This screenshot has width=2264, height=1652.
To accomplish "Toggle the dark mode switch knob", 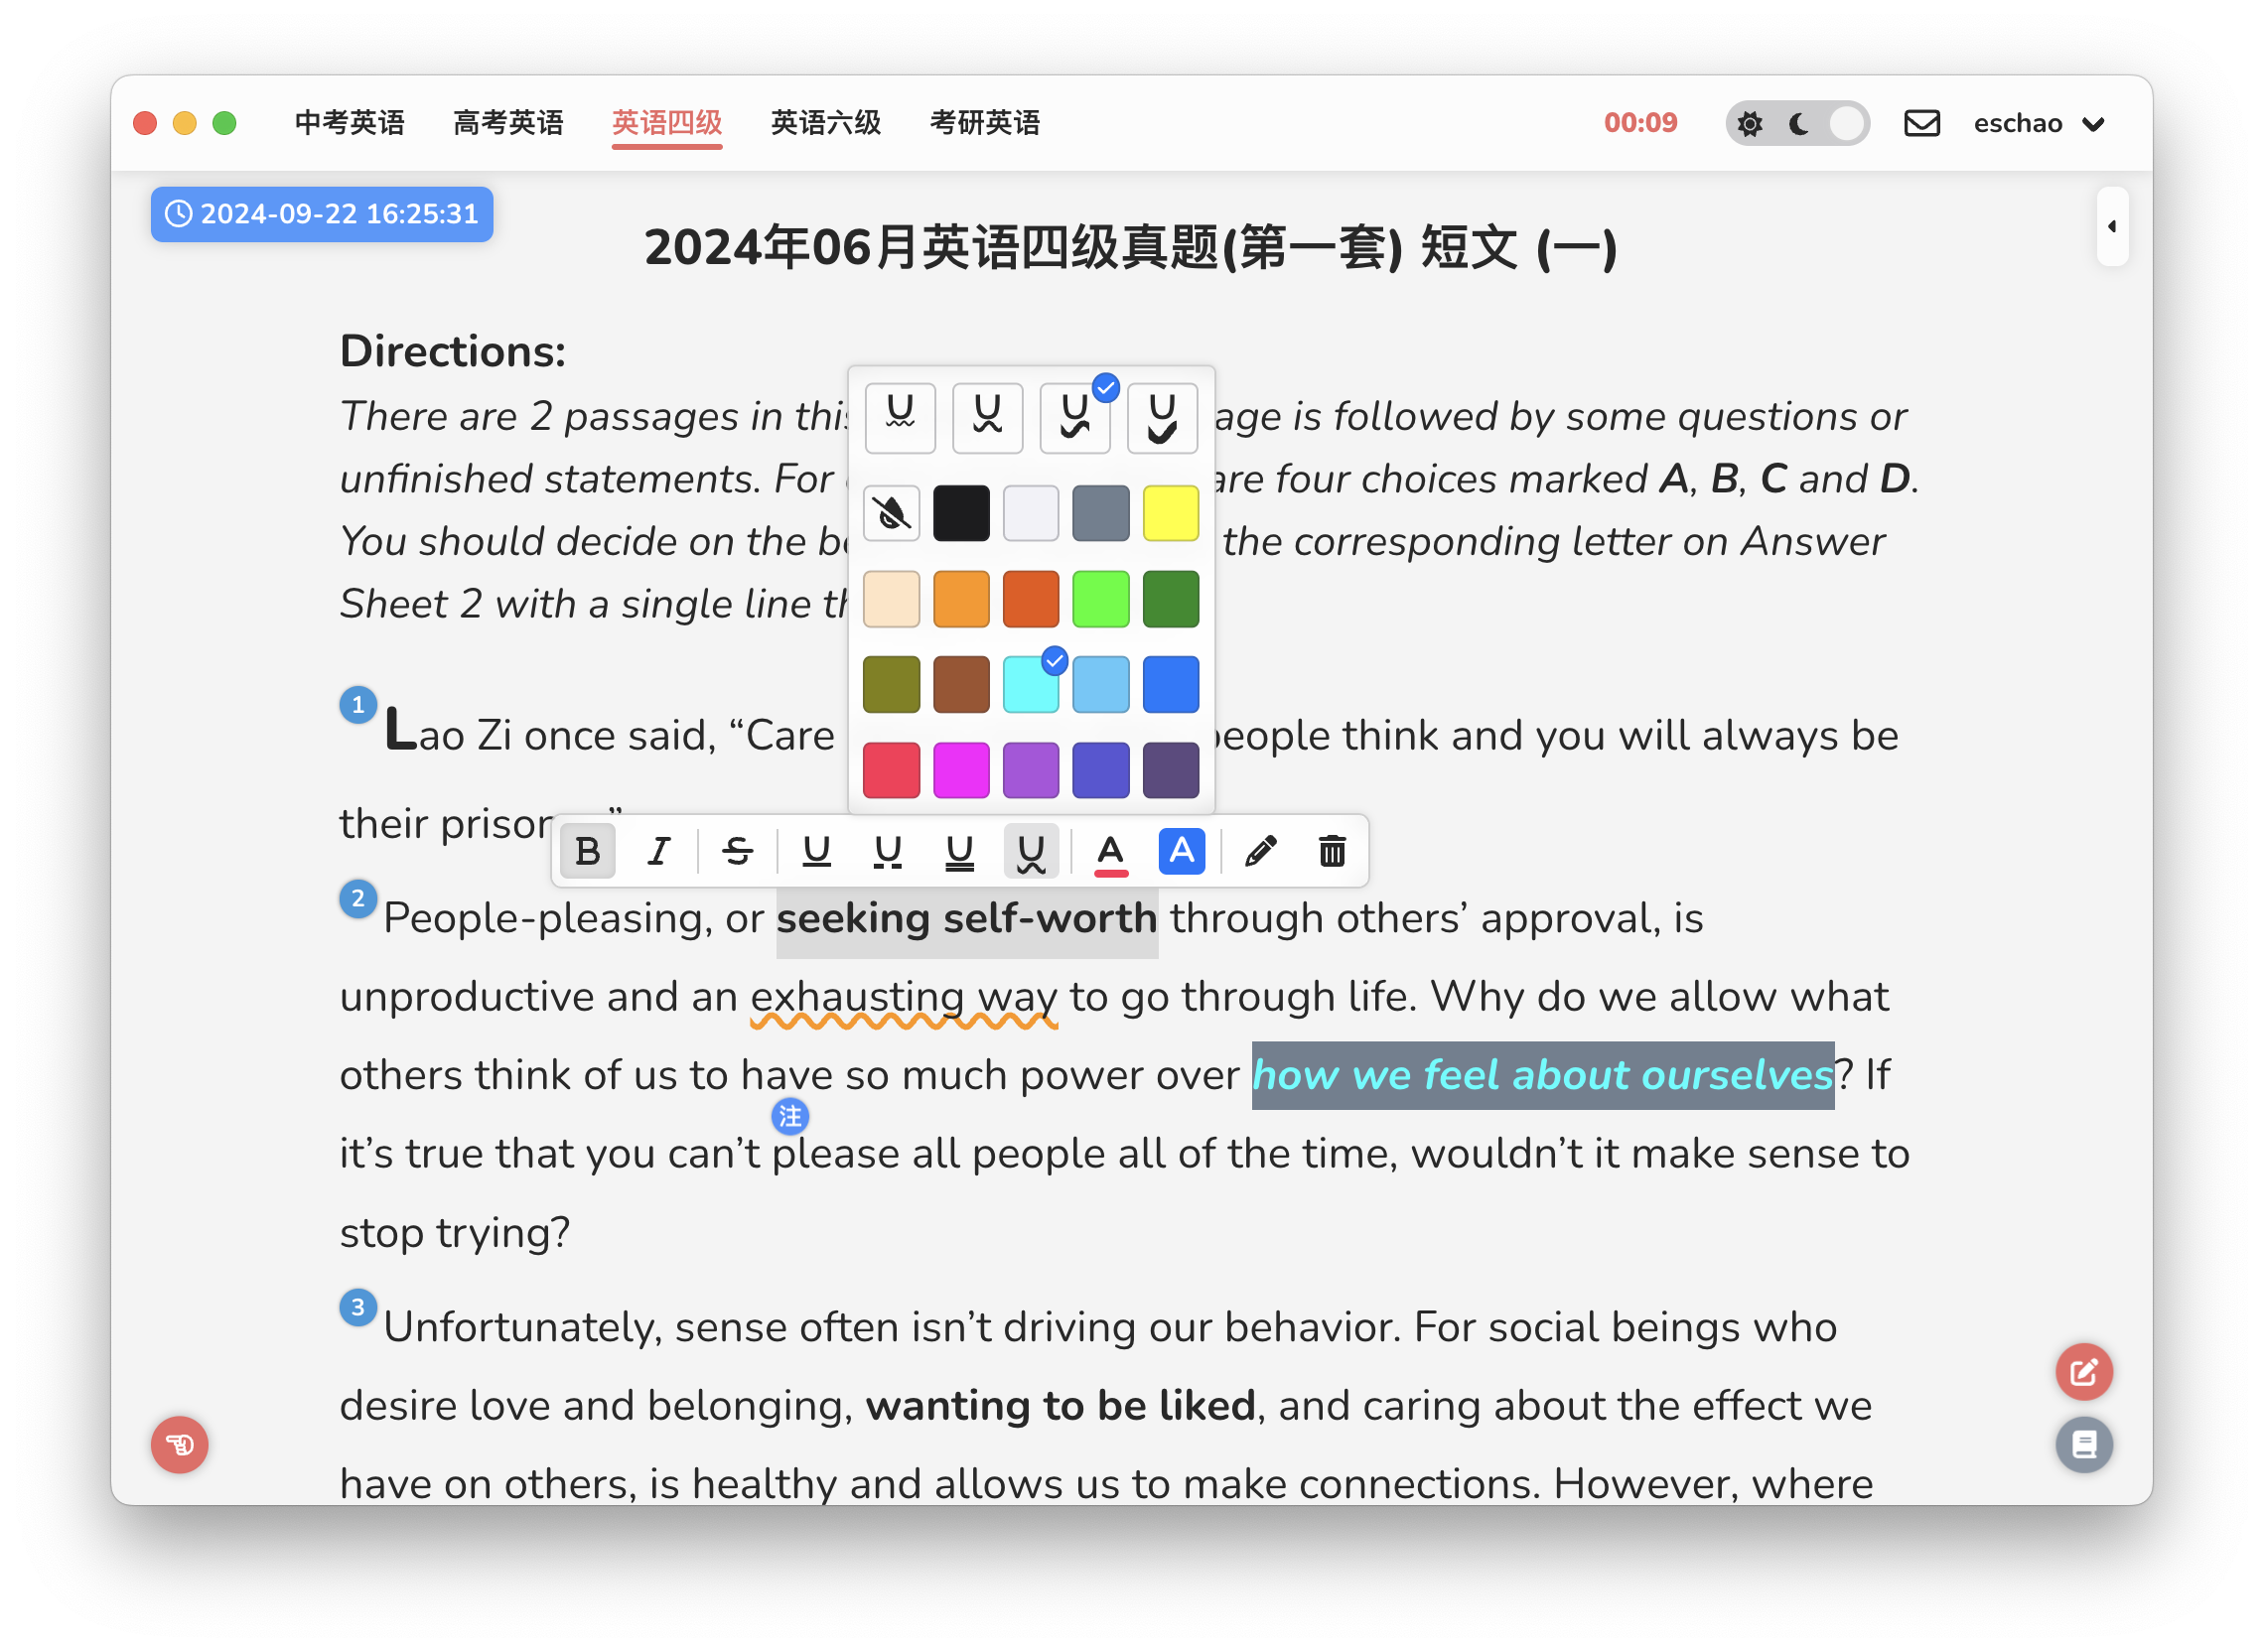I will coord(1847,124).
